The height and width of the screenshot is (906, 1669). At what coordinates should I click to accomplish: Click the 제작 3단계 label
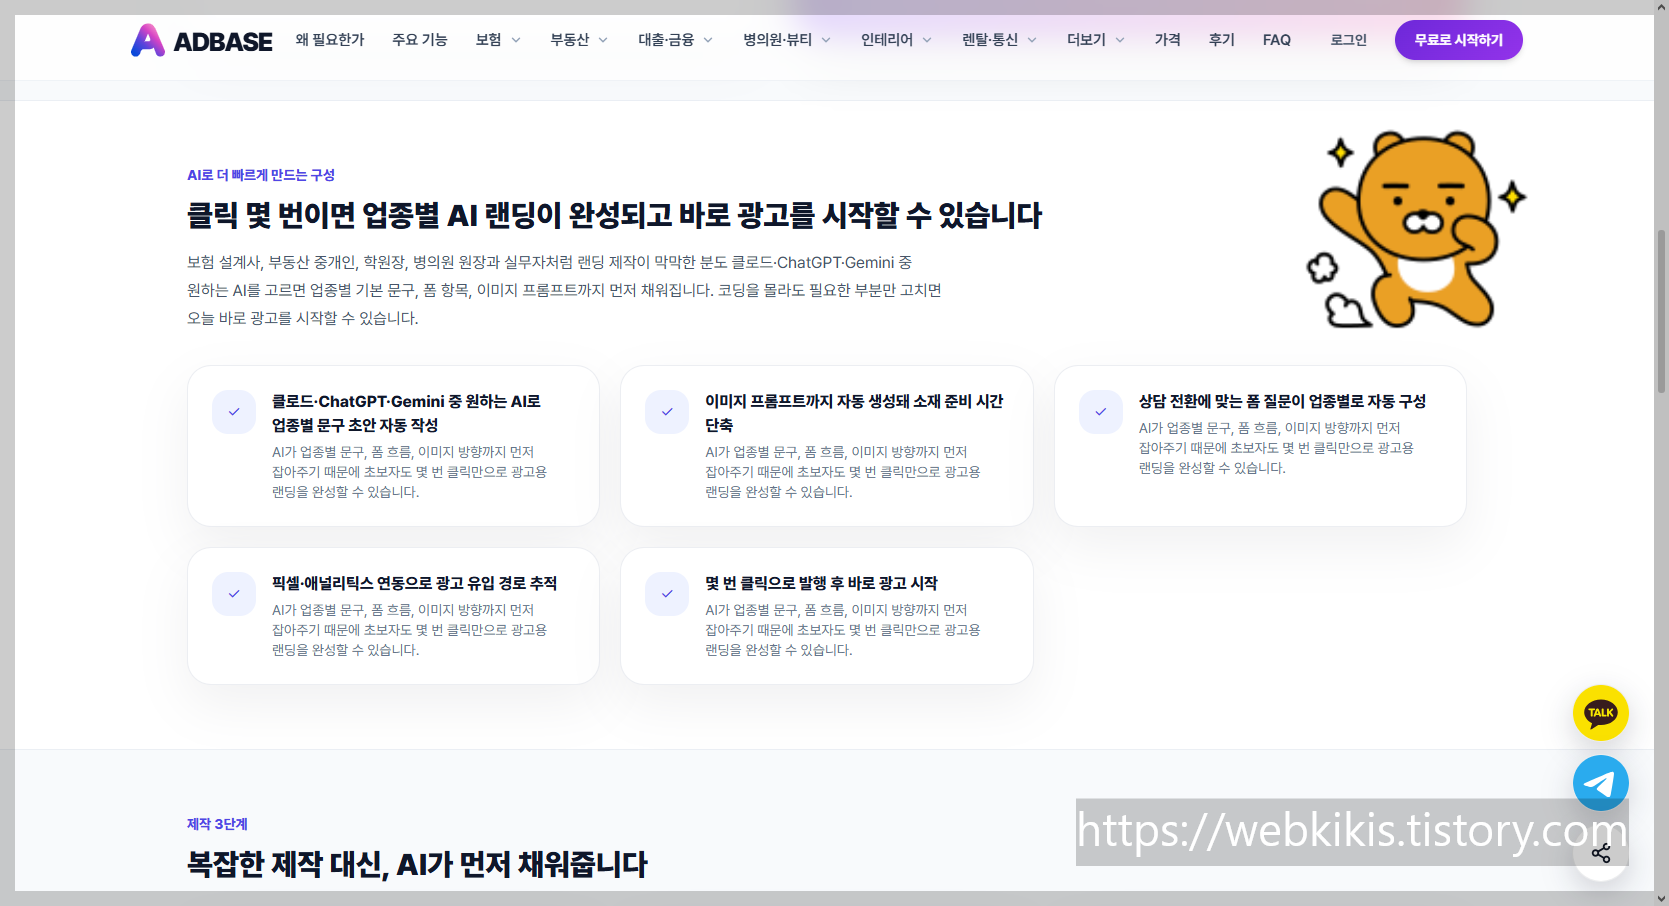(x=217, y=824)
